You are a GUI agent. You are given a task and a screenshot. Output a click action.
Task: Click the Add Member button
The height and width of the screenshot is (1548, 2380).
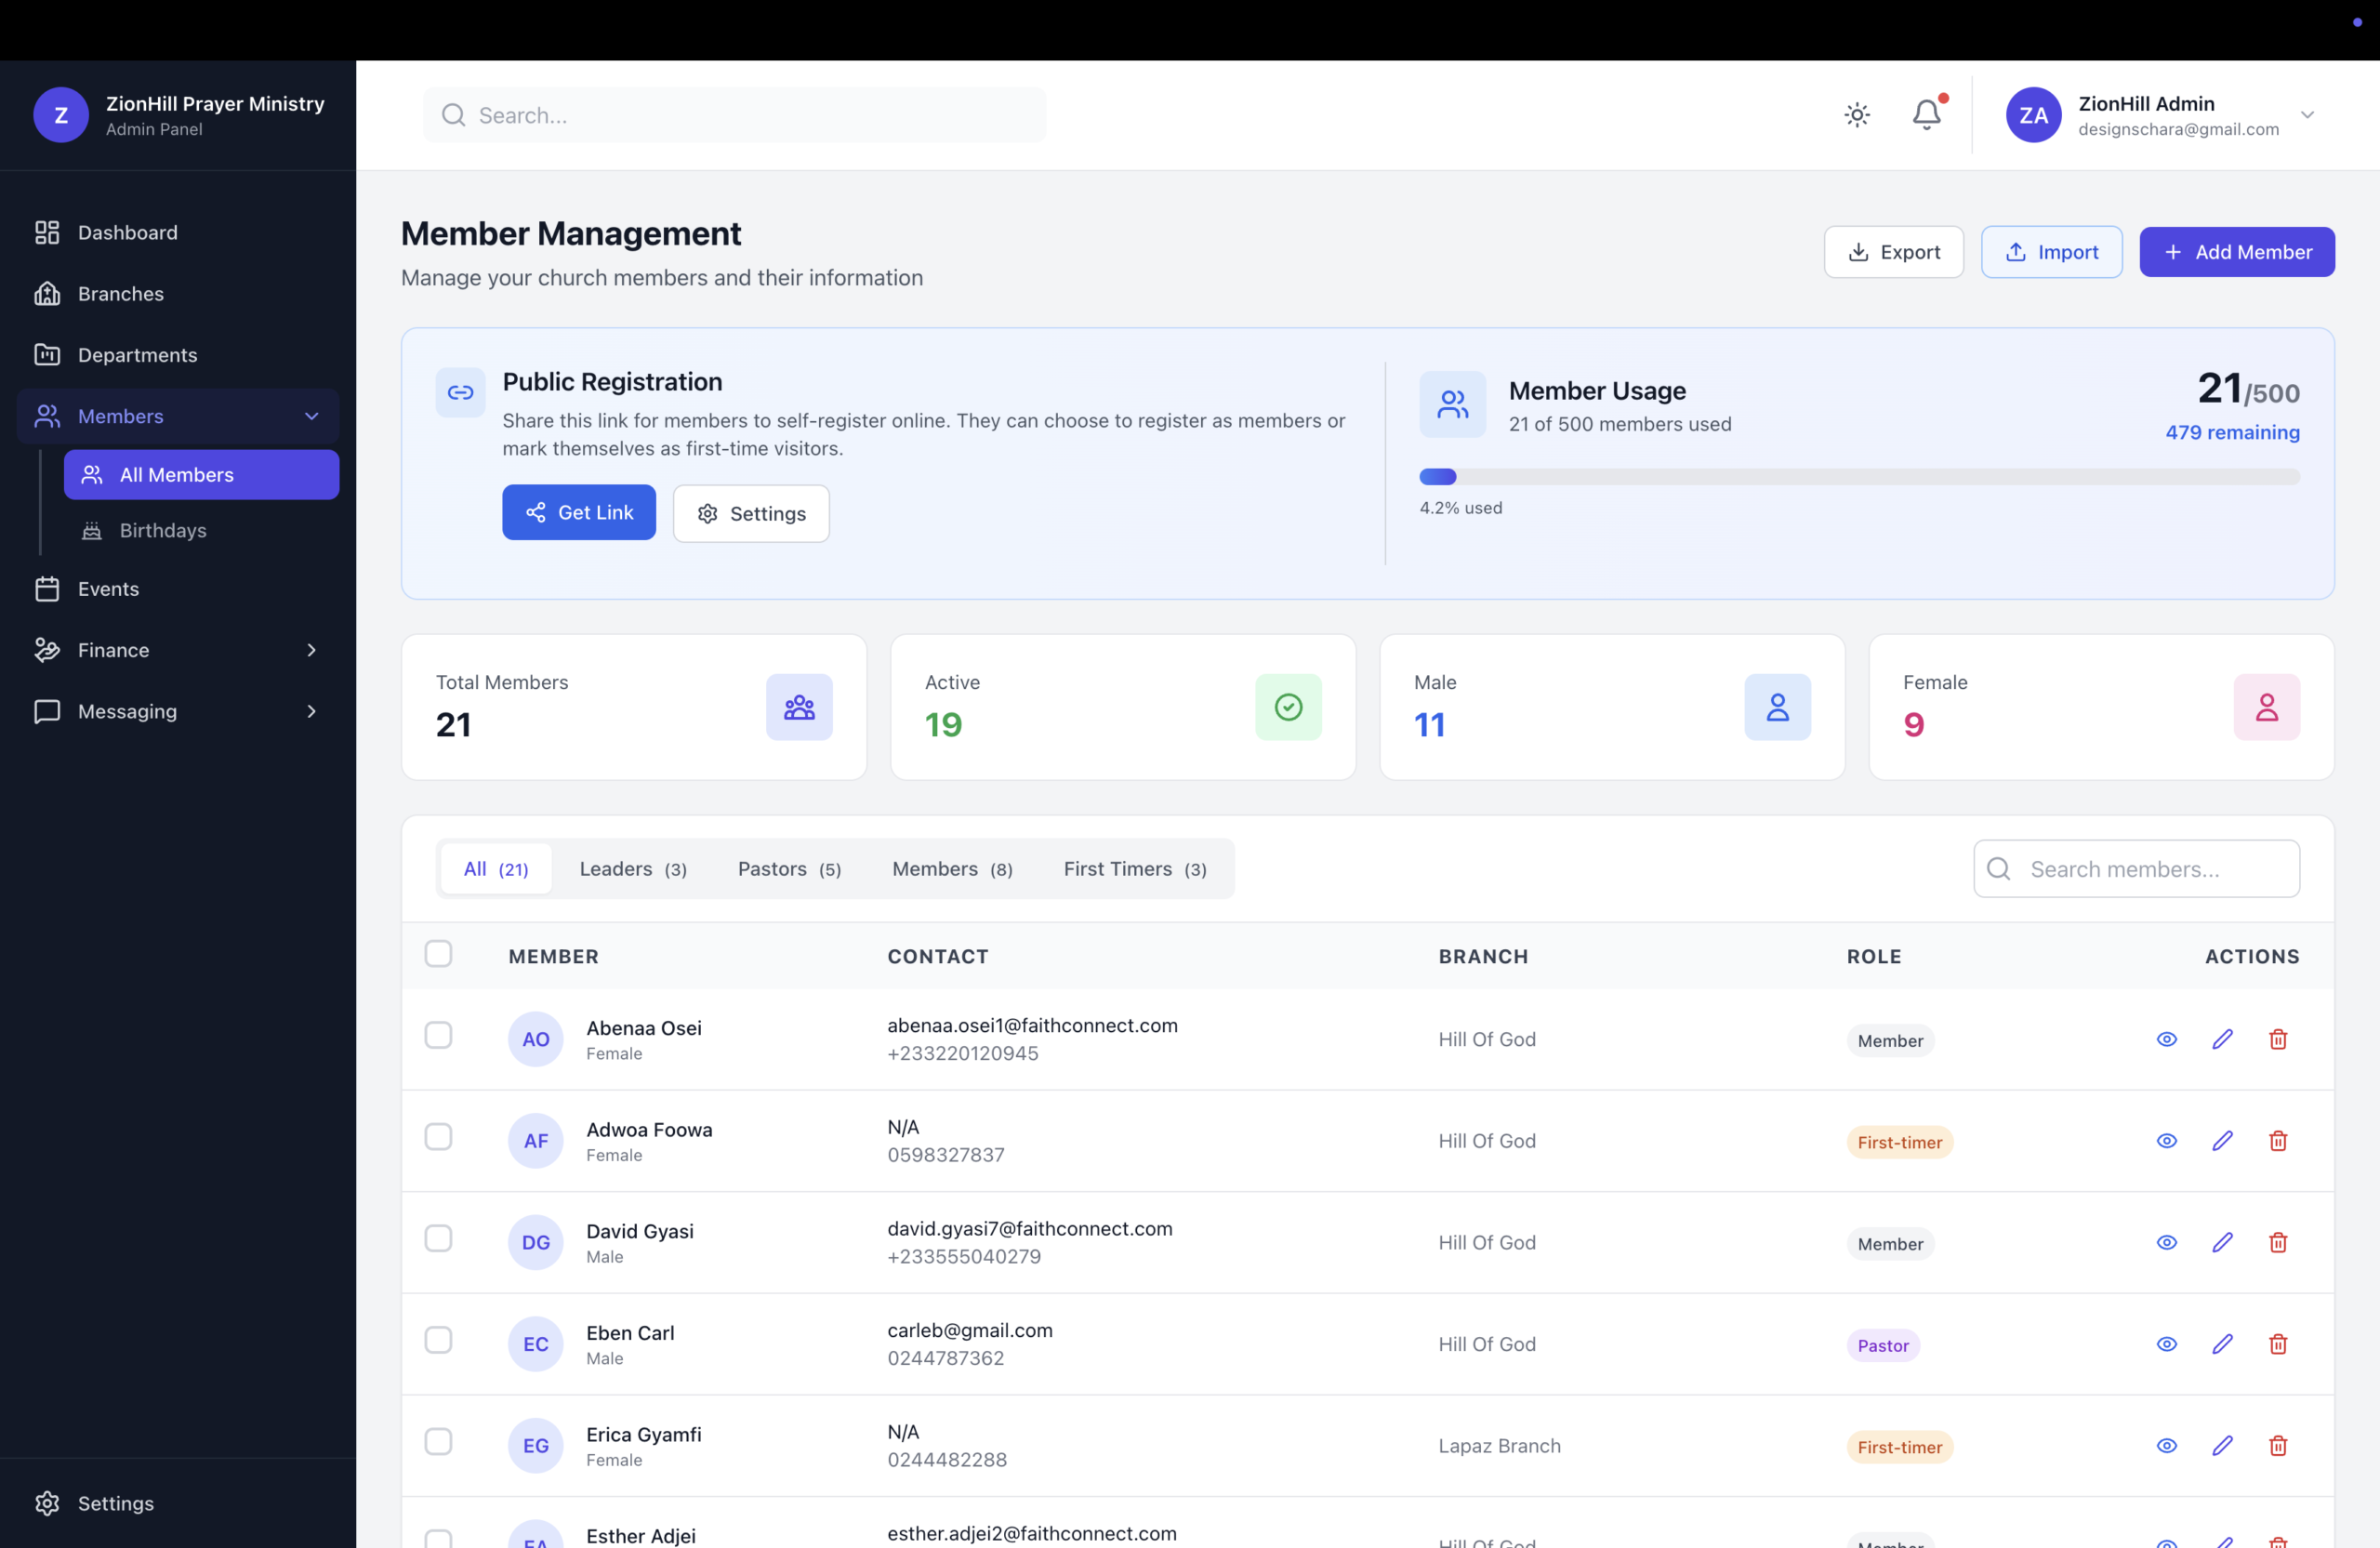(2237, 251)
